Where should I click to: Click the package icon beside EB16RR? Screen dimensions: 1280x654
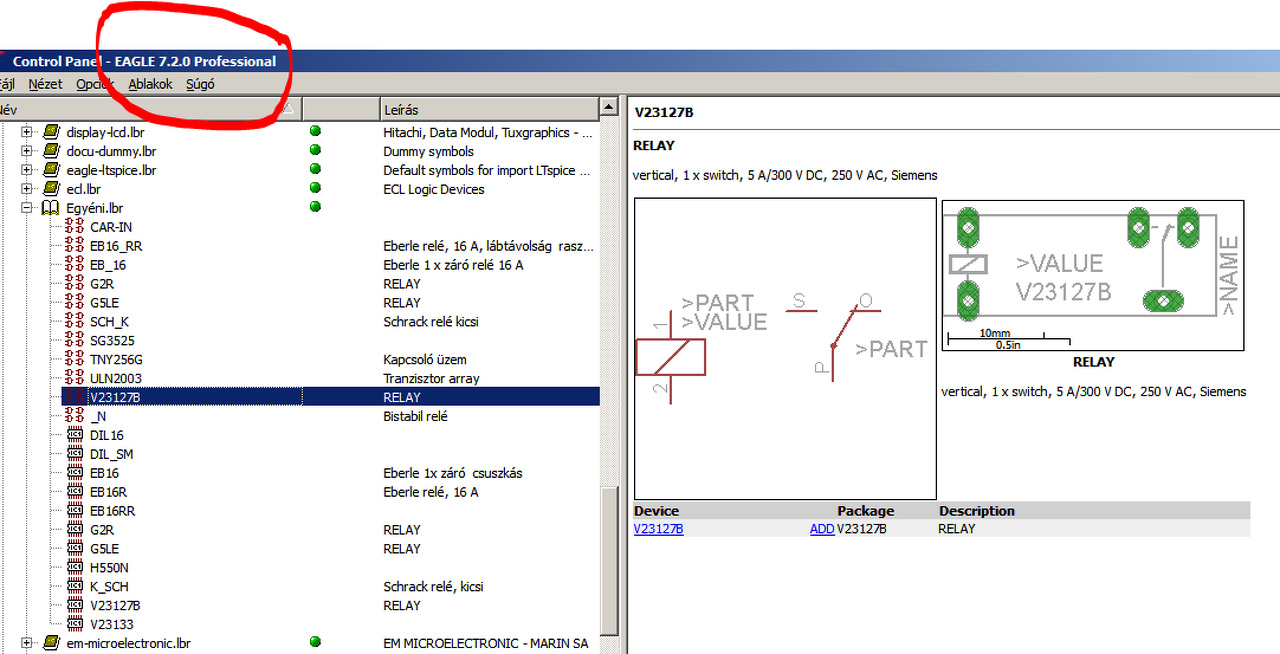[x=75, y=511]
